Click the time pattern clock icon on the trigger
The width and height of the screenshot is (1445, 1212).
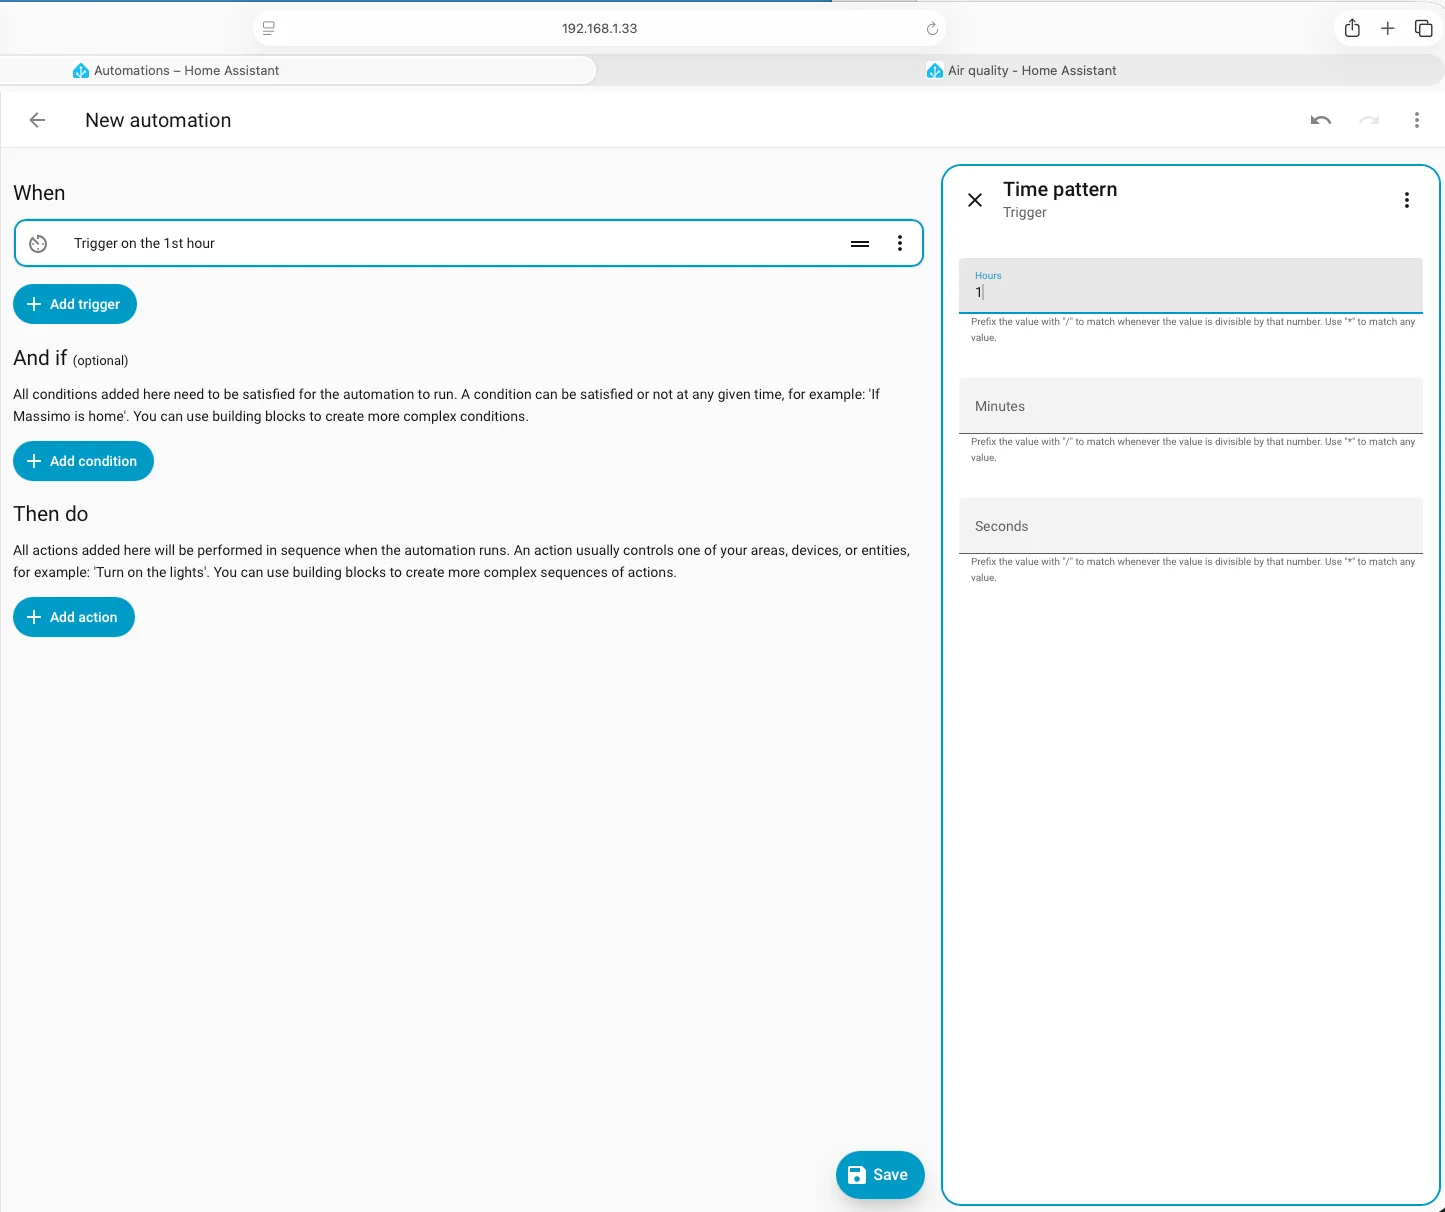38,243
